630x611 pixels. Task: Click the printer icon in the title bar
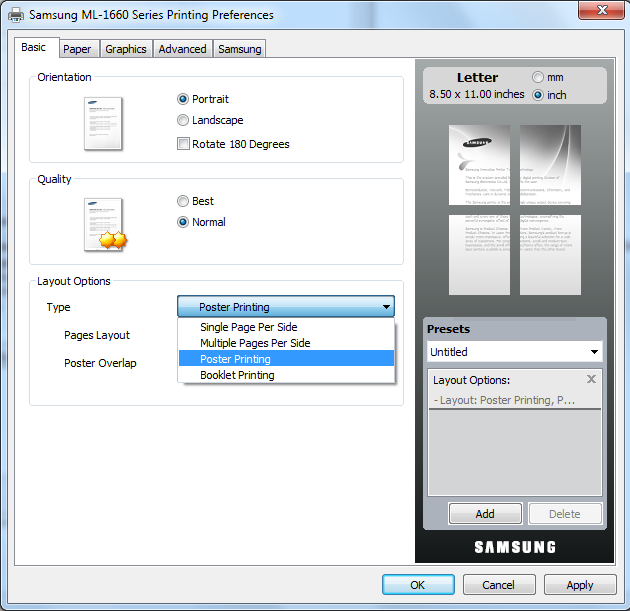pos(16,15)
